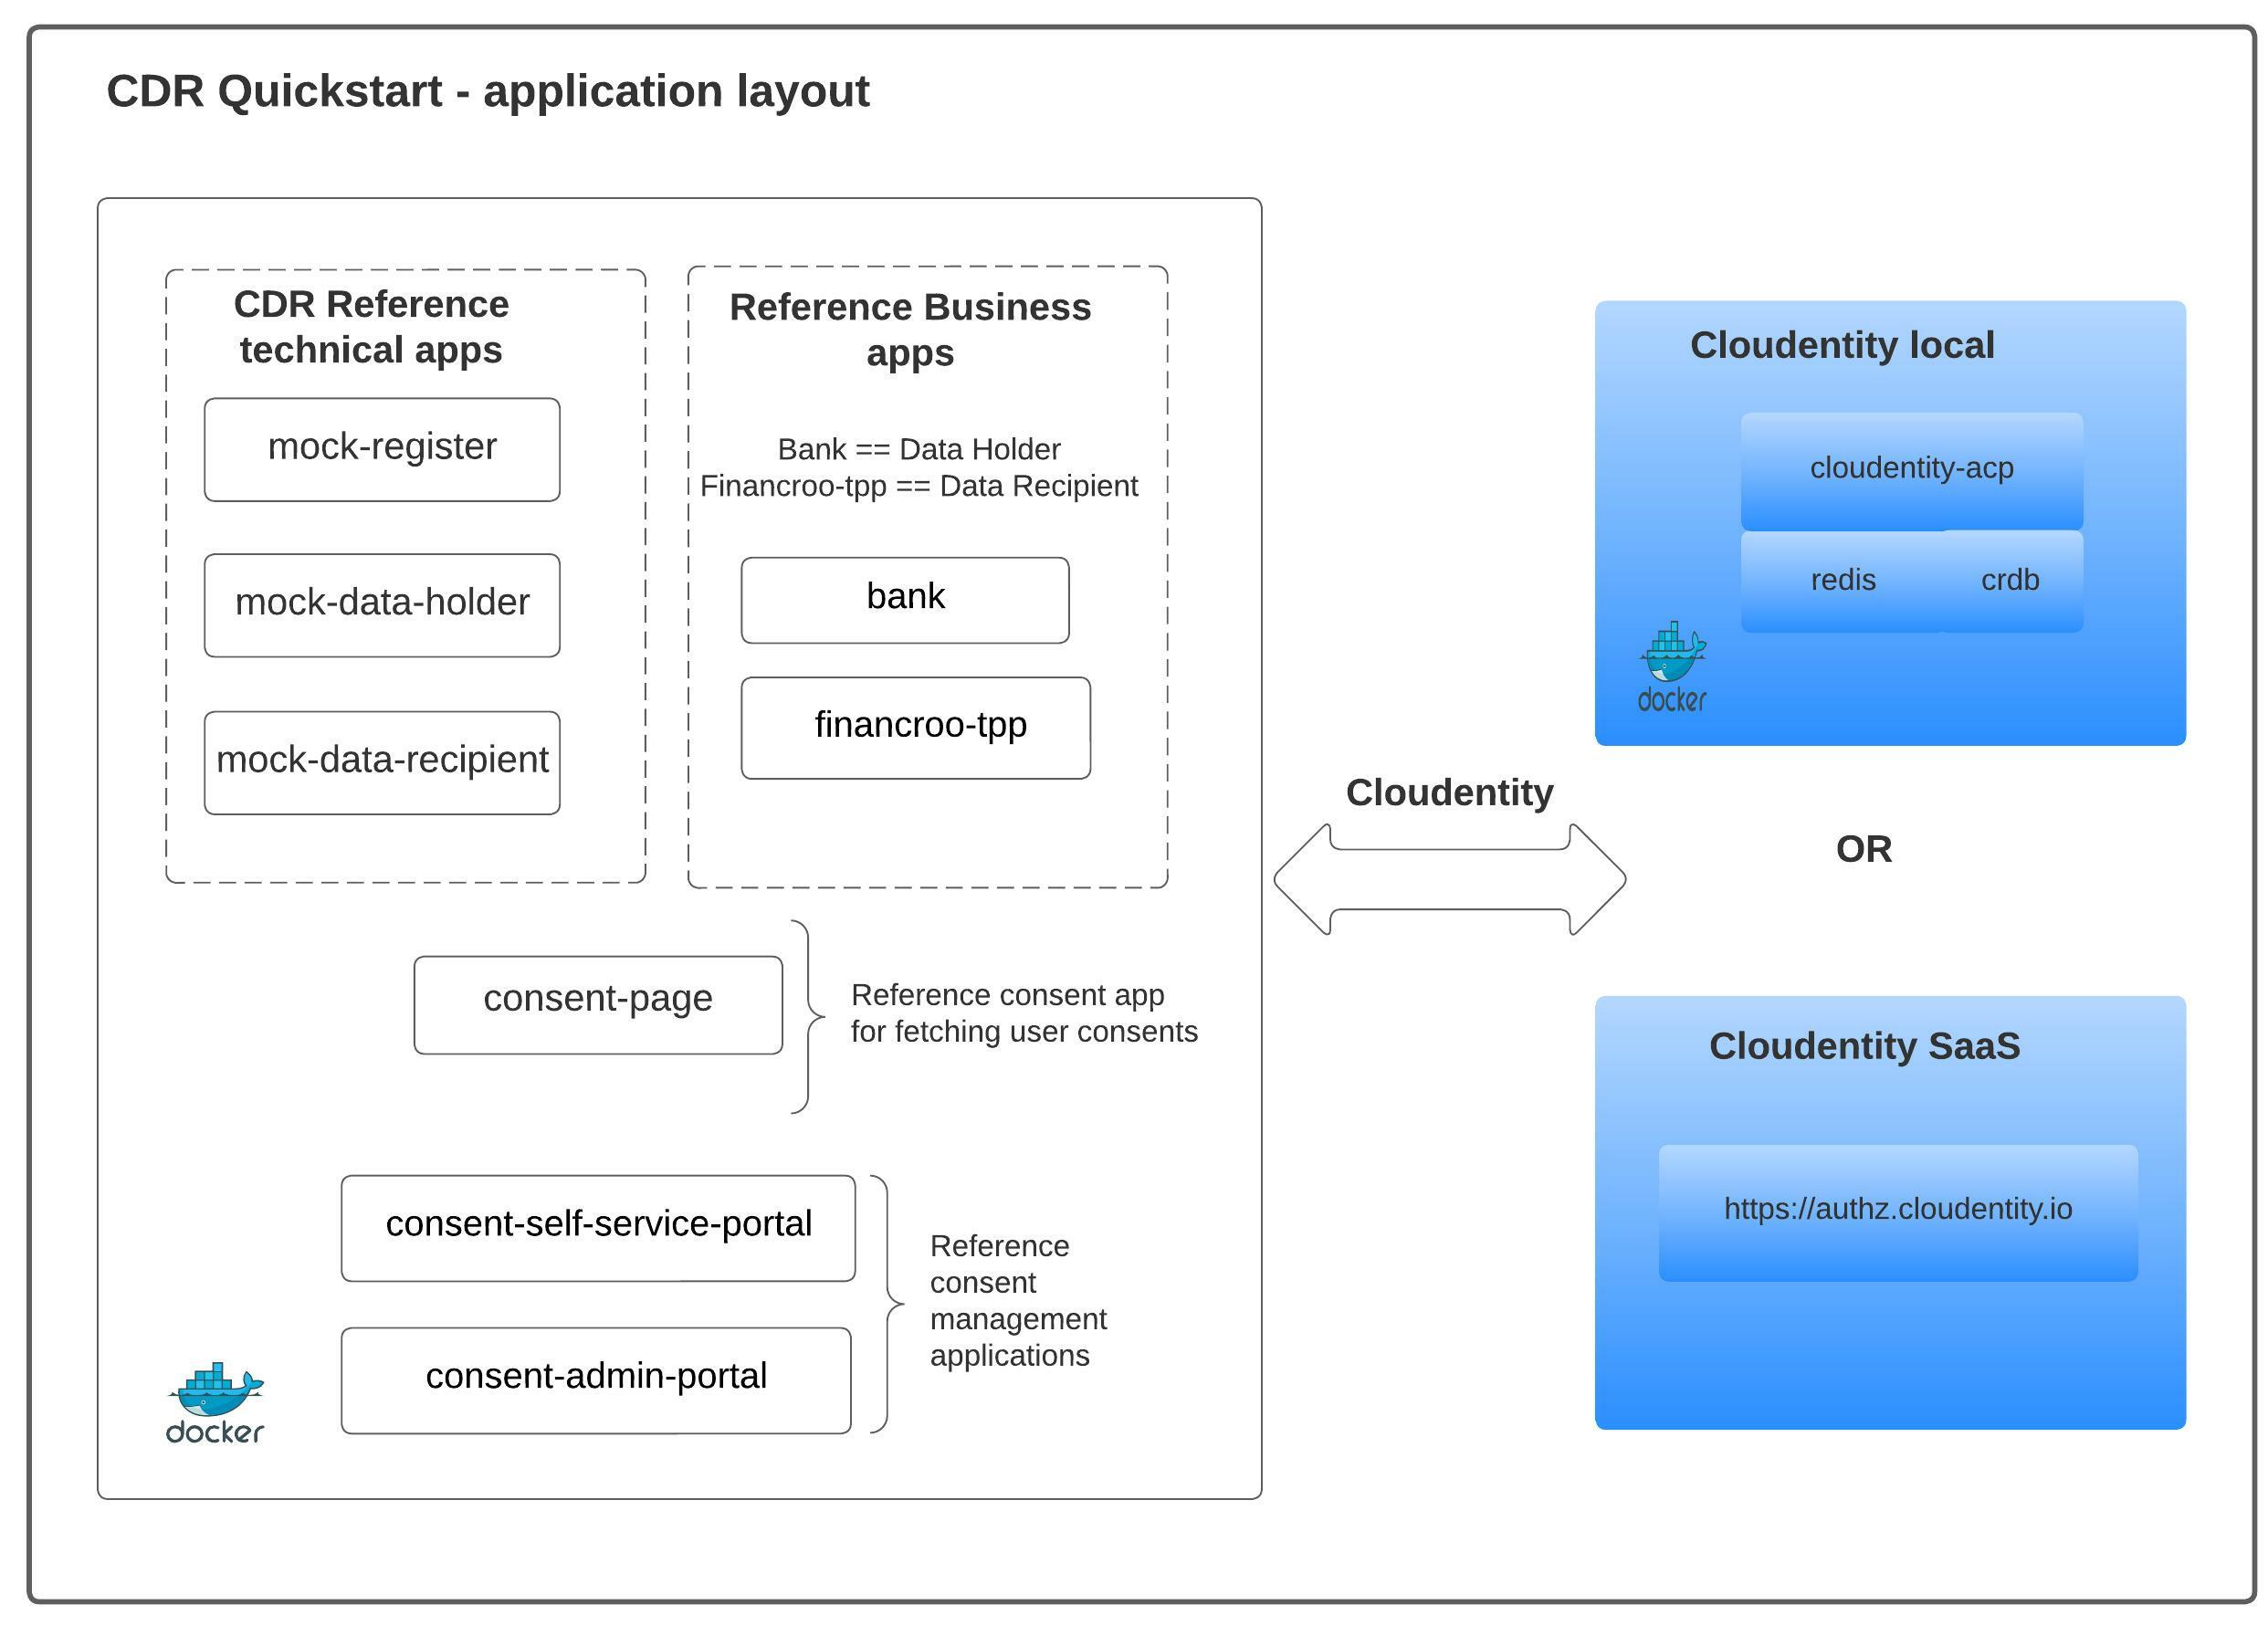Click the curly brace beside consent-page
This screenshot has height=1626, width=2268.
807,1016
